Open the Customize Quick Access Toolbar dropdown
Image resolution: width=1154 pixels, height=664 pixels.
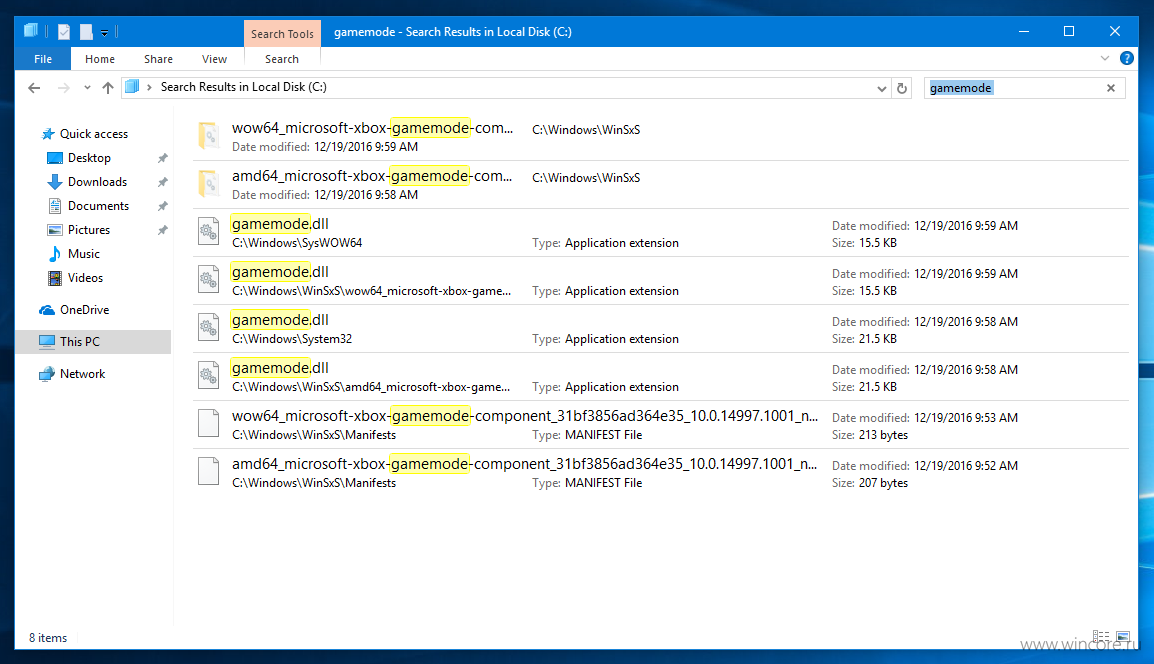click(105, 32)
